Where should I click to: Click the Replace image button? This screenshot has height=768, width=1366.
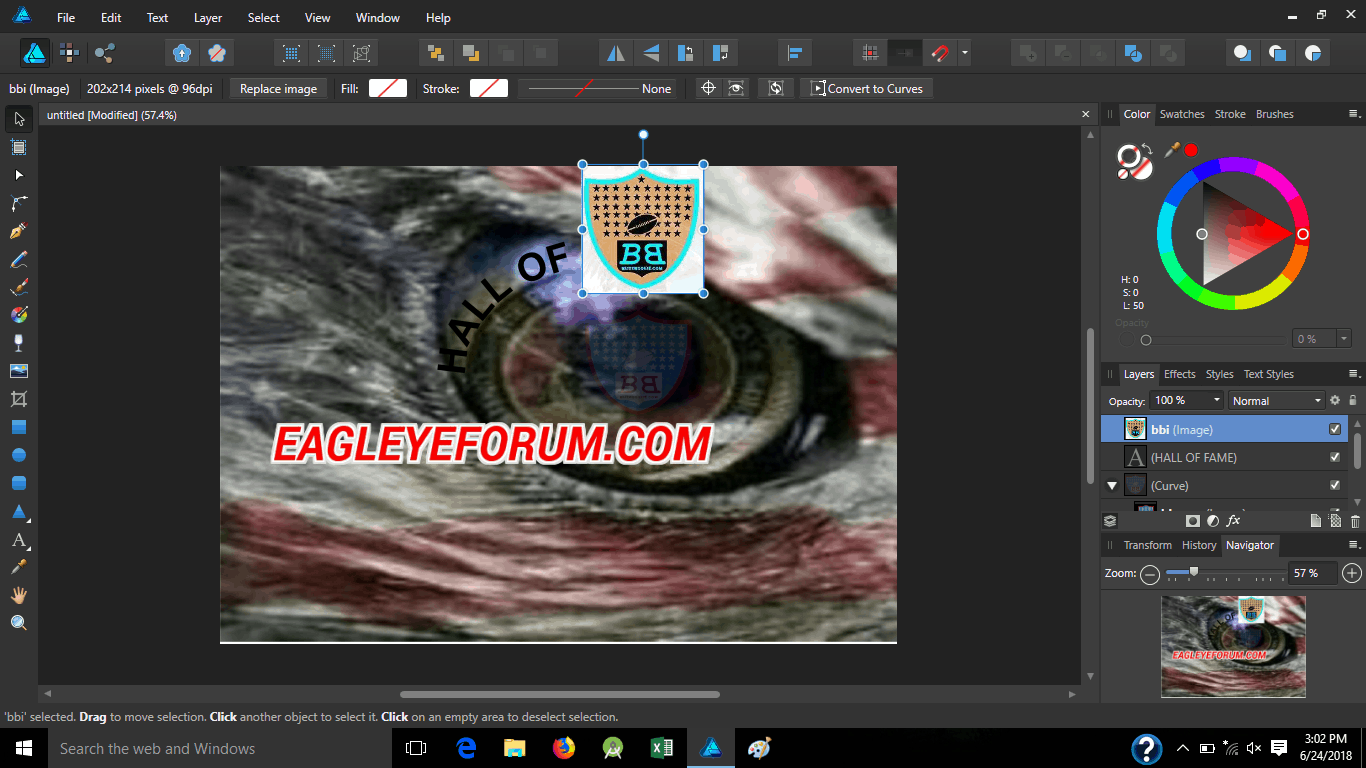(x=278, y=89)
